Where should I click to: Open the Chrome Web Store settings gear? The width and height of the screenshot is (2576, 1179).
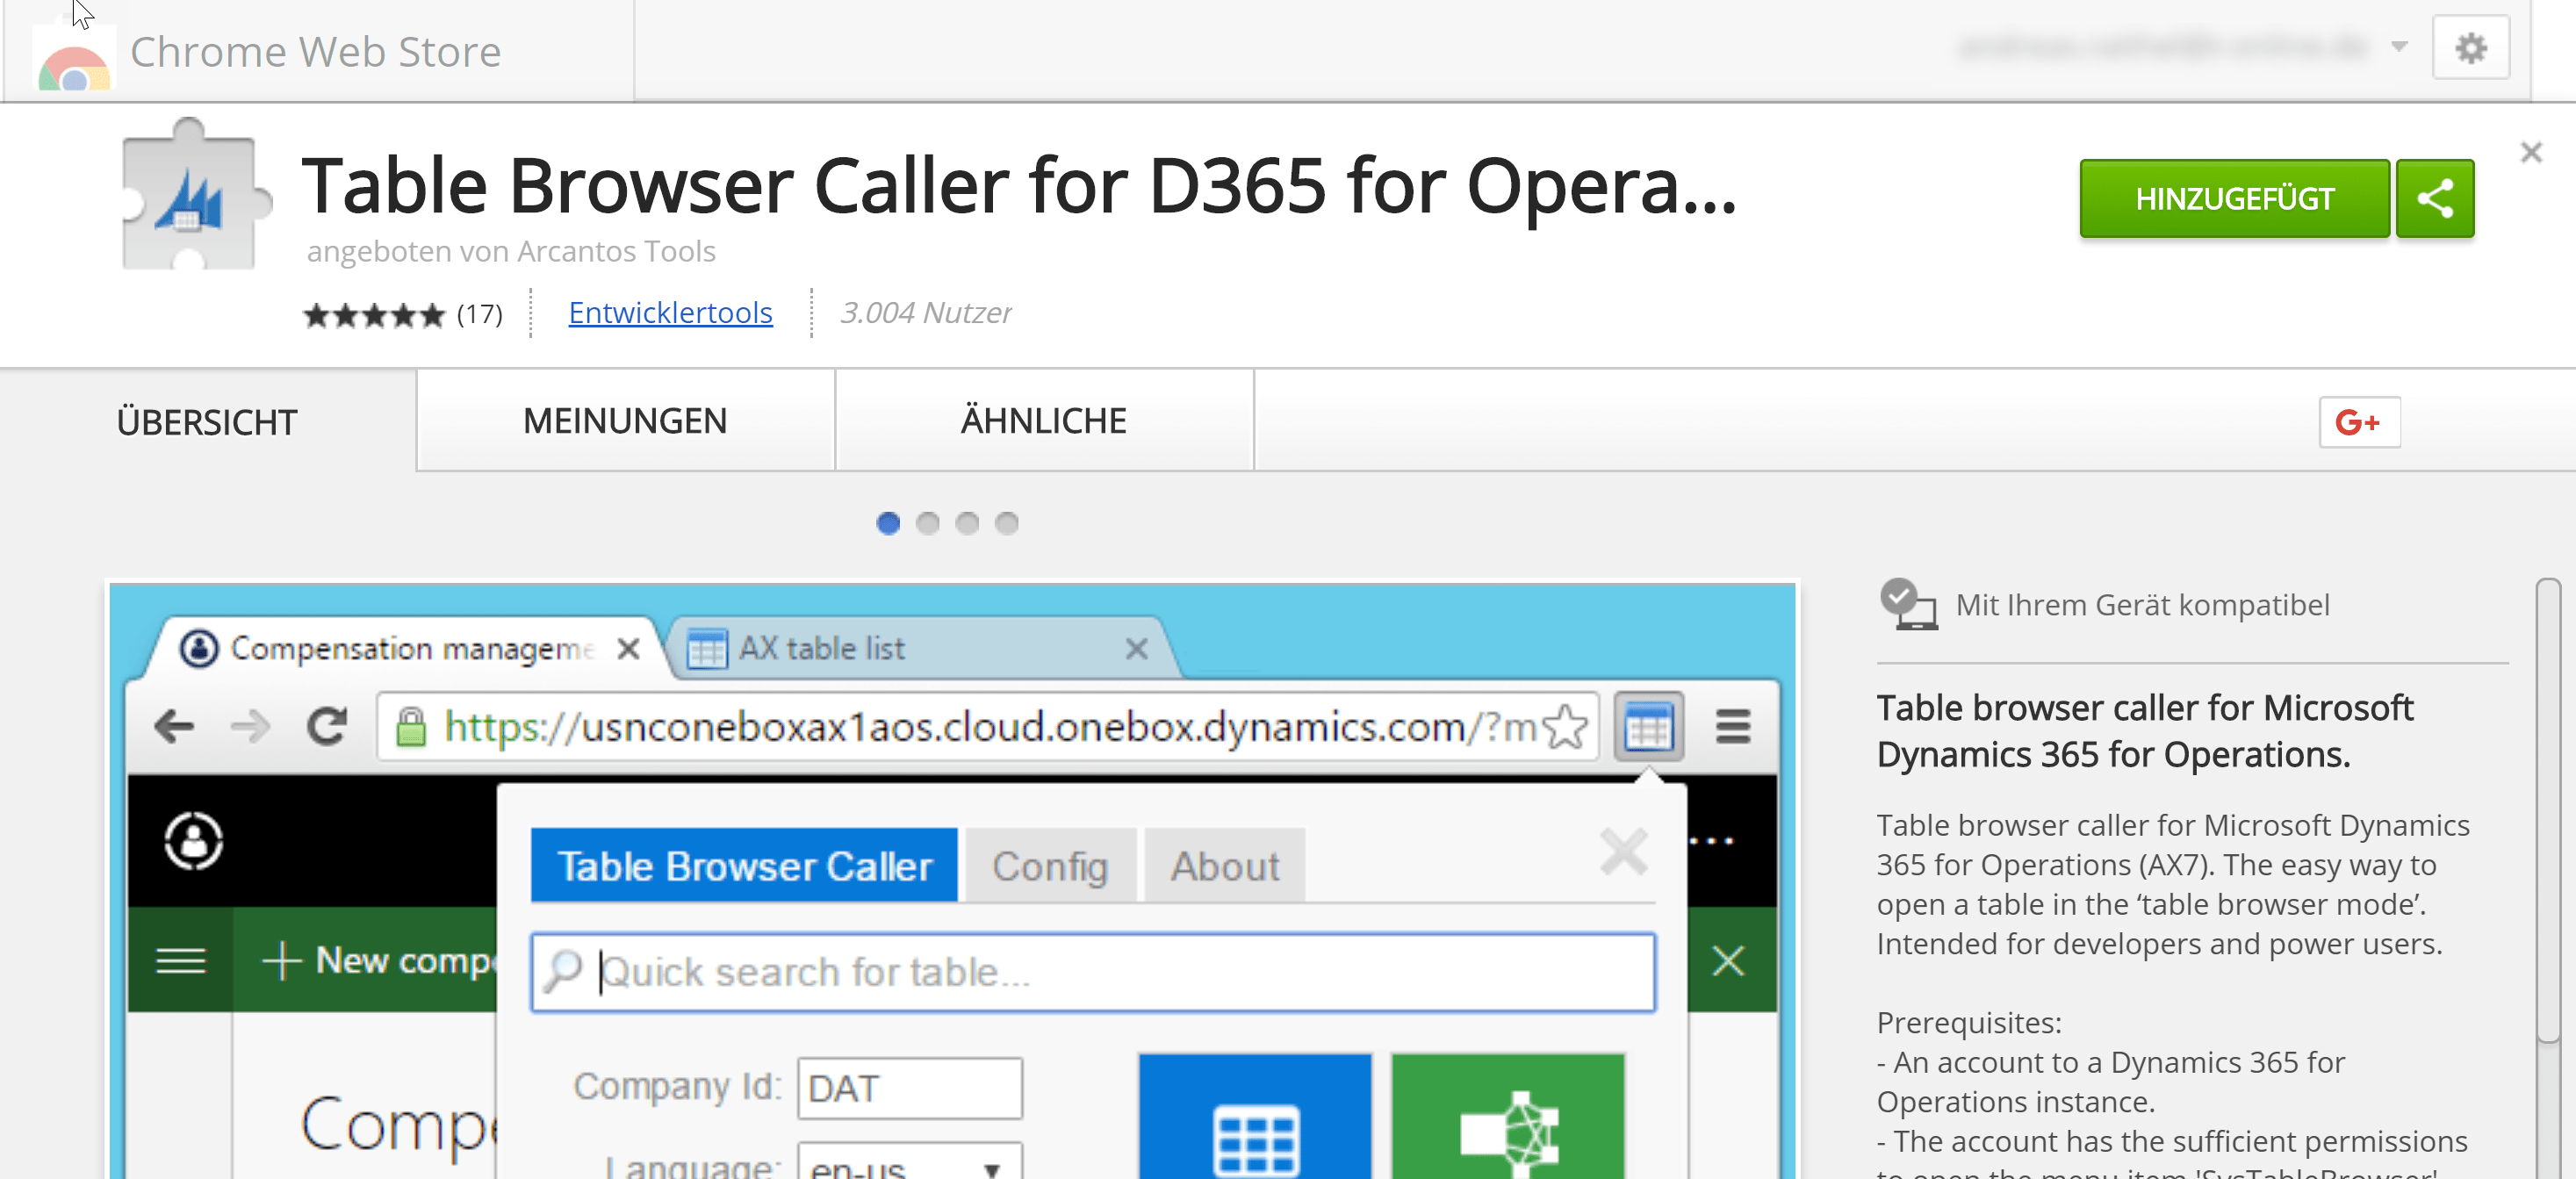2470,46
